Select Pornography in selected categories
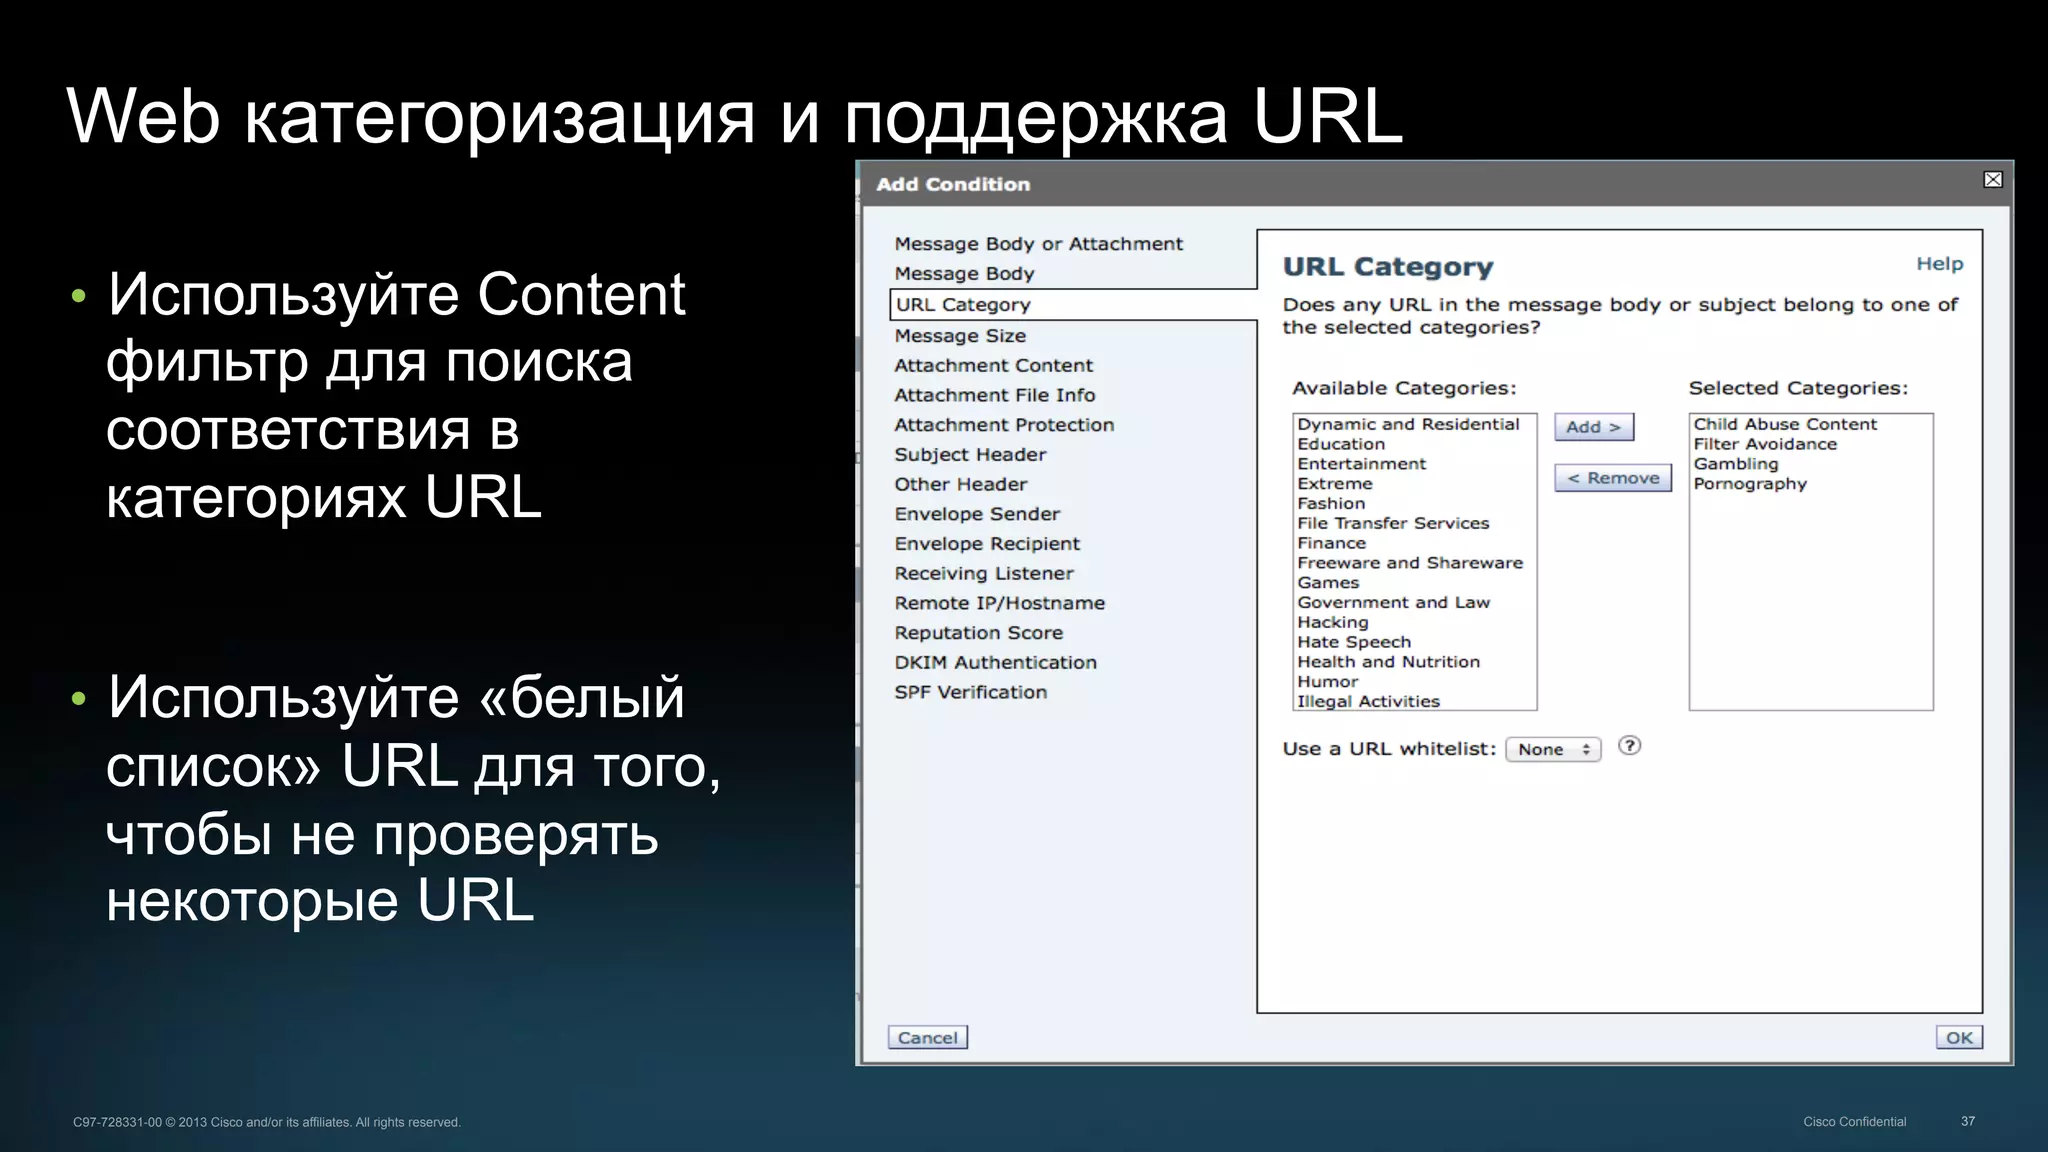Viewport: 2048px width, 1152px height. click(x=1811, y=484)
